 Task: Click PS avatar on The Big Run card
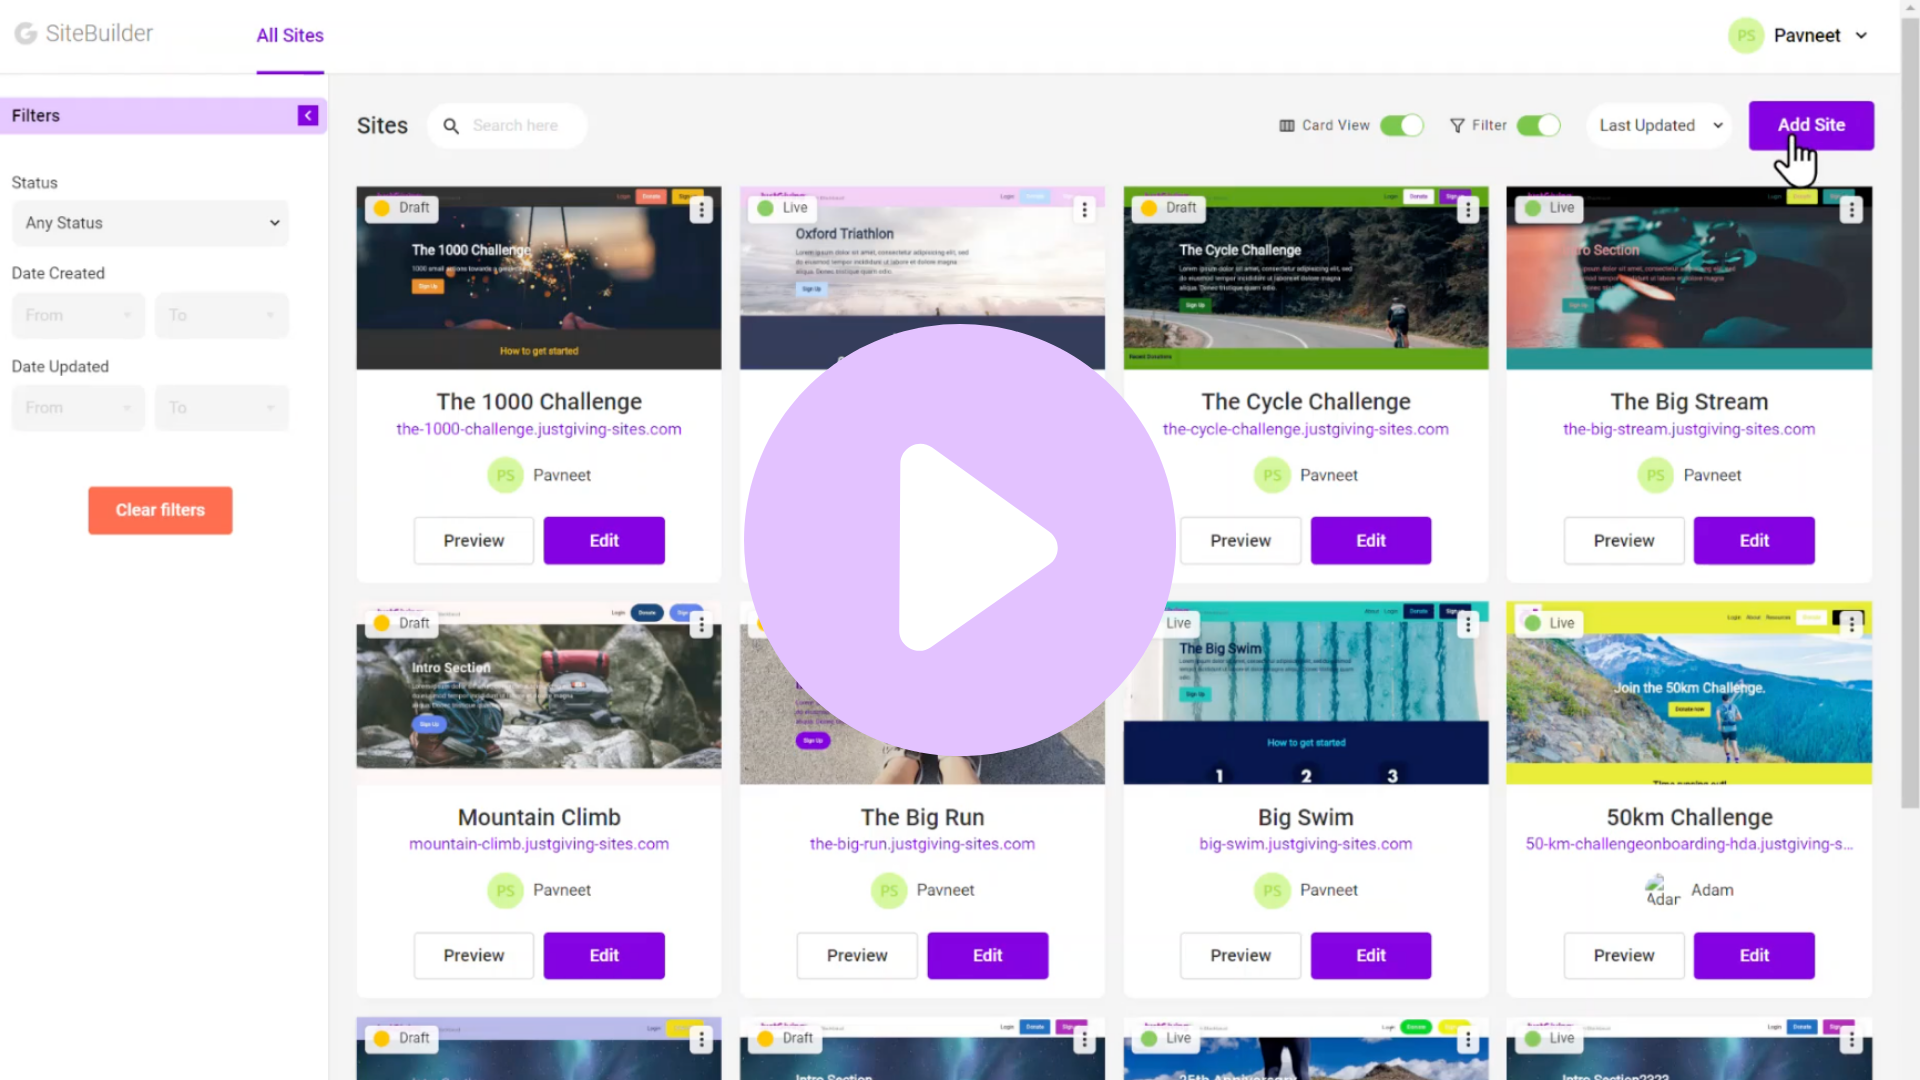[x=889, y=890]
